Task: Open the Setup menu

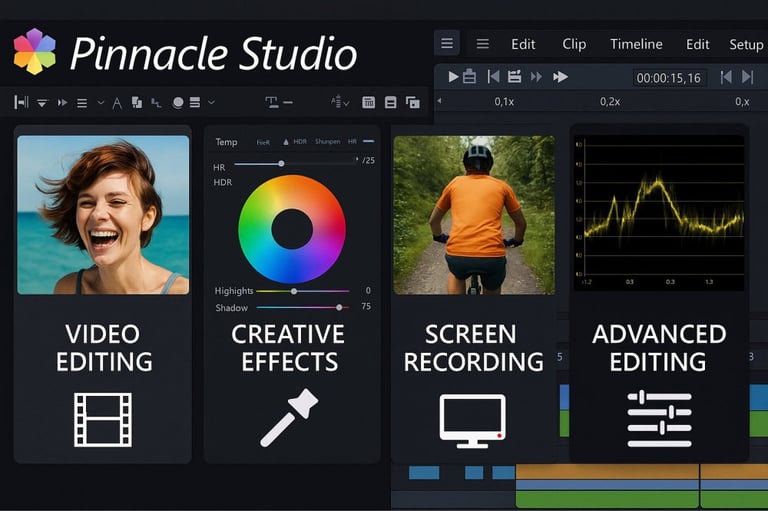Action: (x=746, y=45)
